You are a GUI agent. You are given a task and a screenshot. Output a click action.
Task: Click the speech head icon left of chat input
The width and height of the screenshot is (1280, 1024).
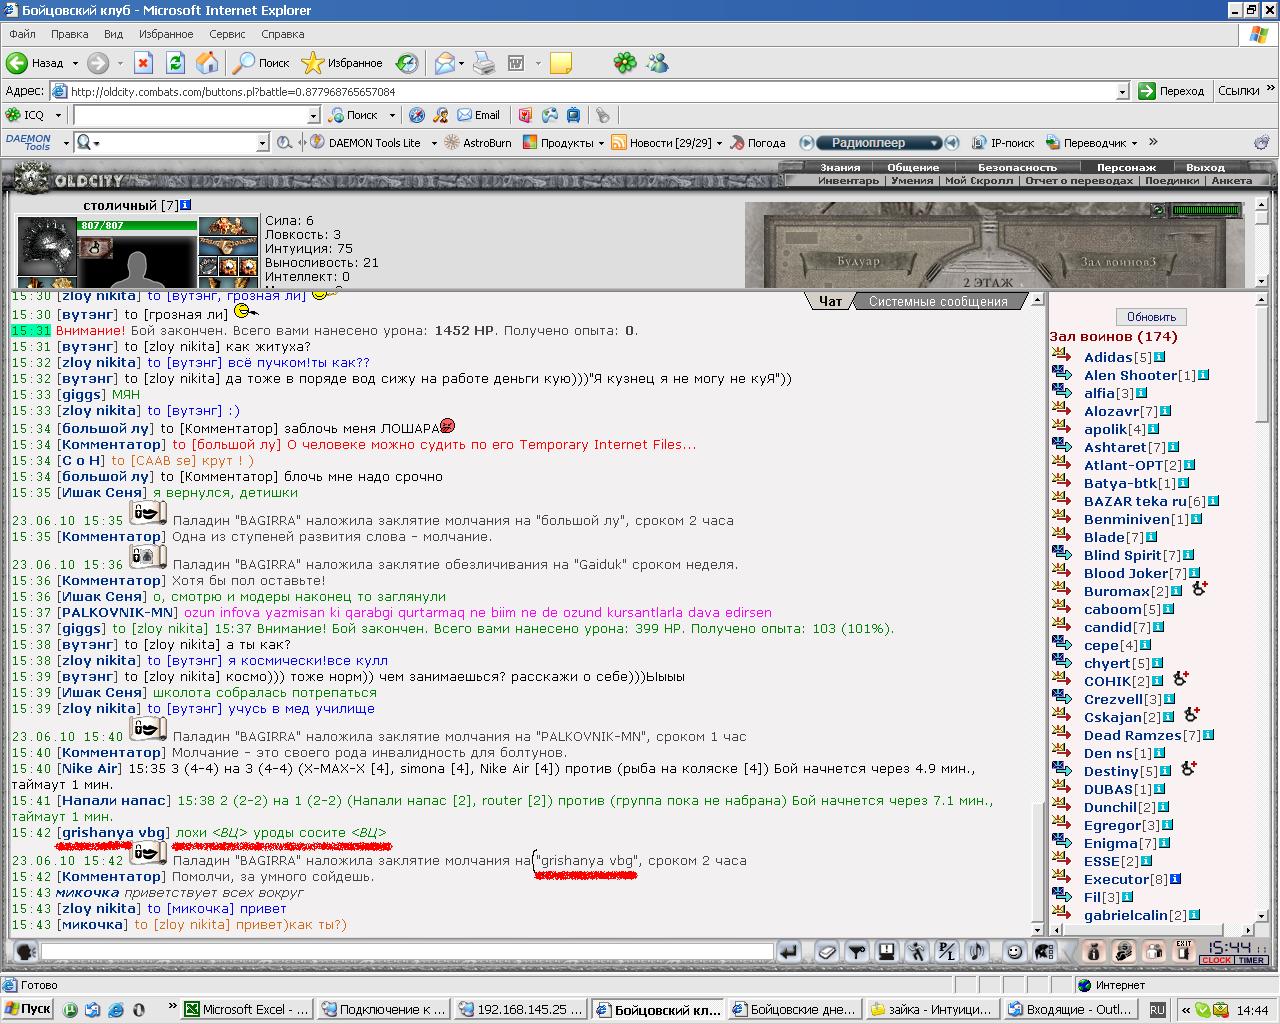pos(26,952)
